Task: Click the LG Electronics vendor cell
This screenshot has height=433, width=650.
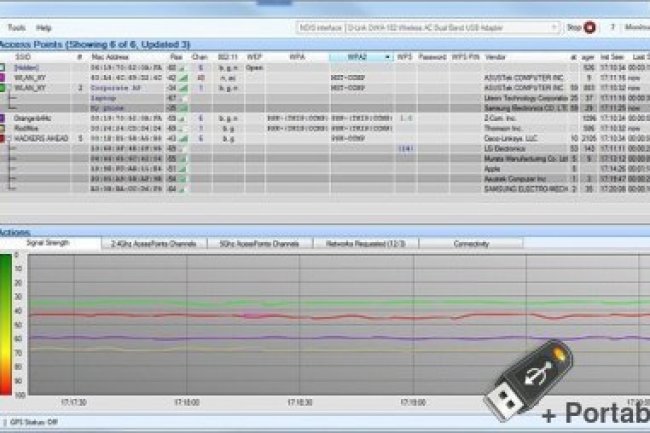Action: (504, 149)
